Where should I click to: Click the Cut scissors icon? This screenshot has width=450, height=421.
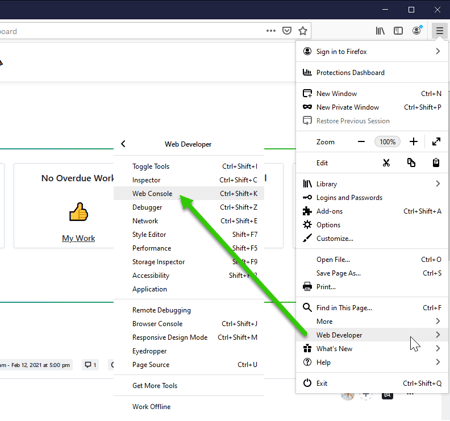[386, 163]
